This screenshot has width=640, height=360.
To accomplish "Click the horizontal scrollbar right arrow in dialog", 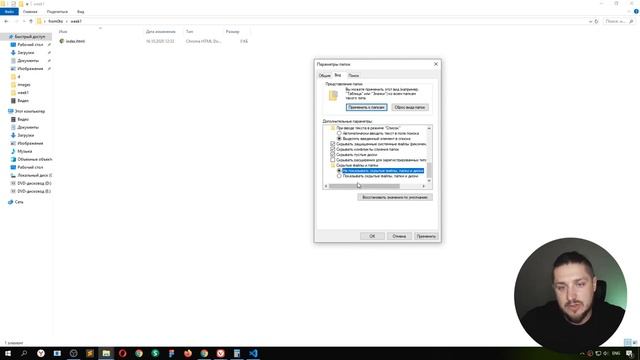I will (x=424, y=186).
